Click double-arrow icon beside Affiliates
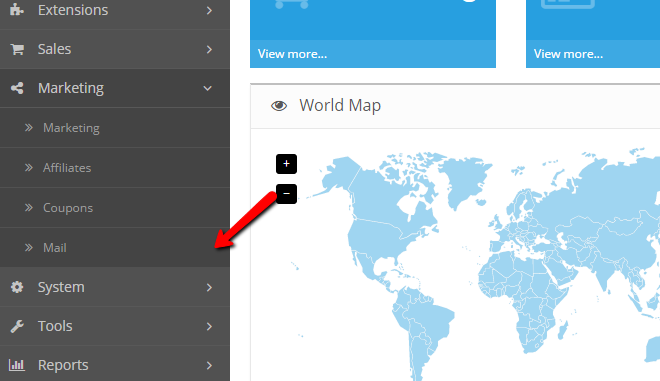Viewport: 660px width, 381px height. point(29,168)
